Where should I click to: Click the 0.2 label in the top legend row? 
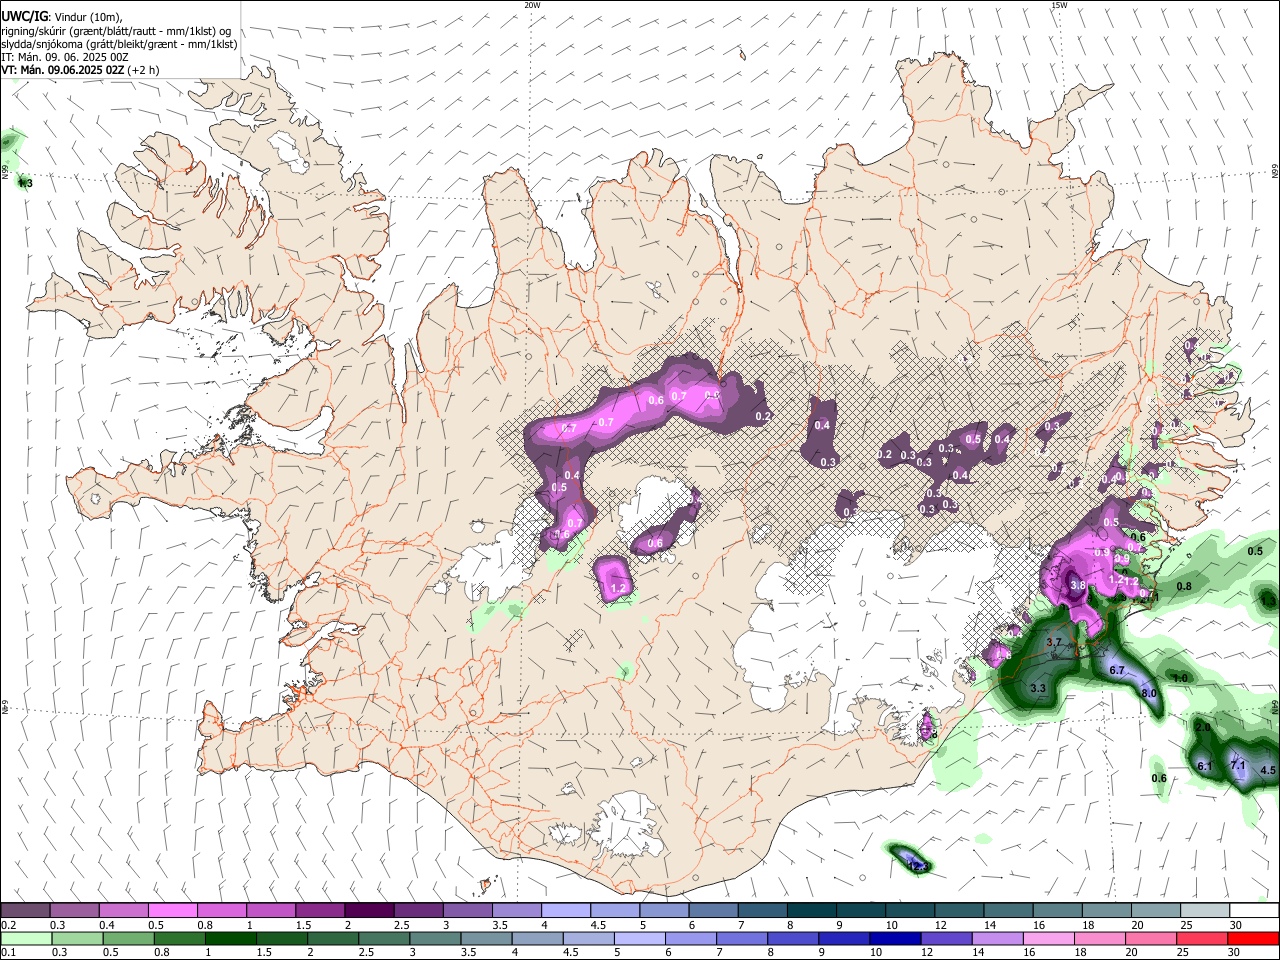[x=7, y=925]
